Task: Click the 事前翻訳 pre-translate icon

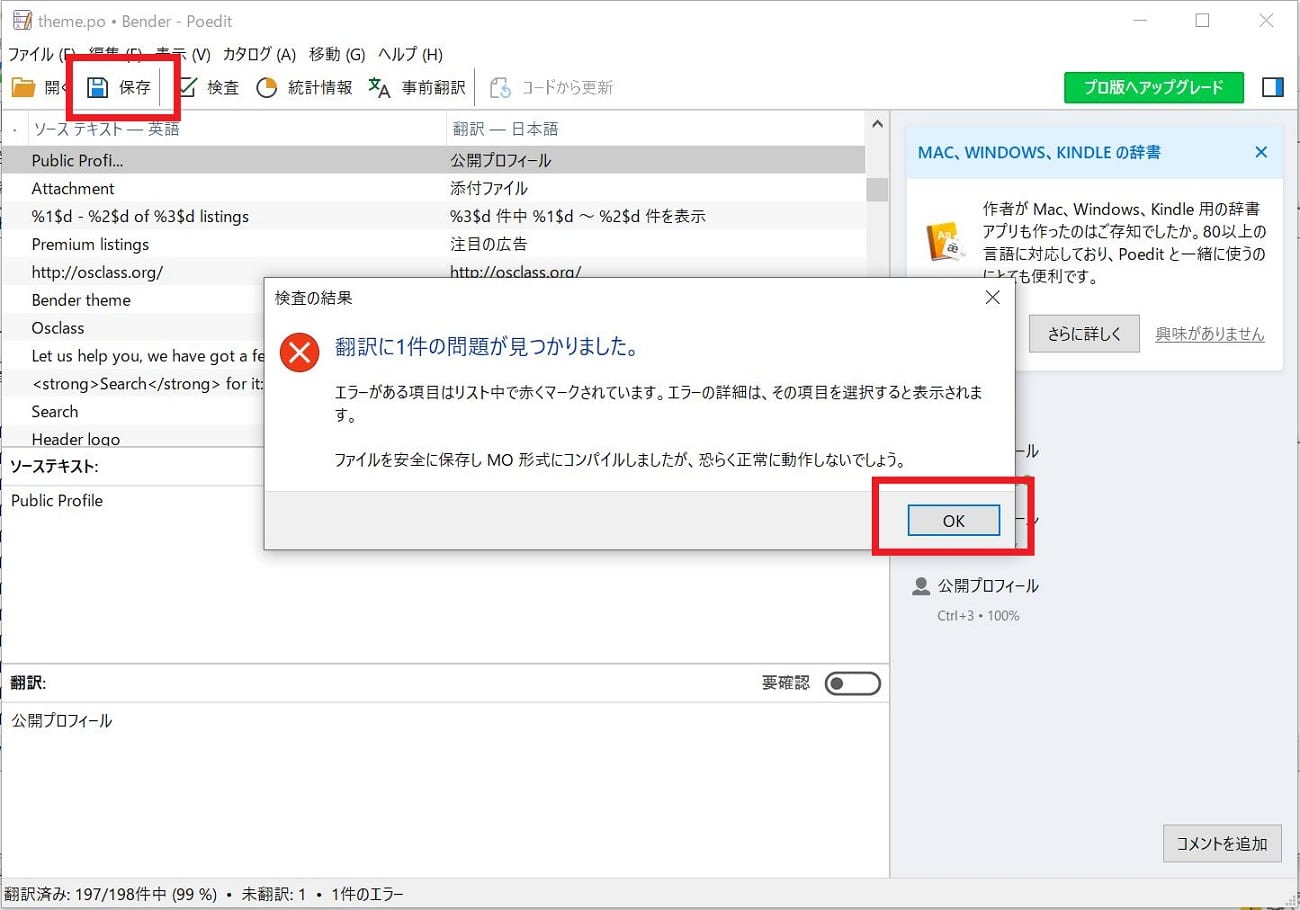Action: pyautogui.click(x=380, y=88)
